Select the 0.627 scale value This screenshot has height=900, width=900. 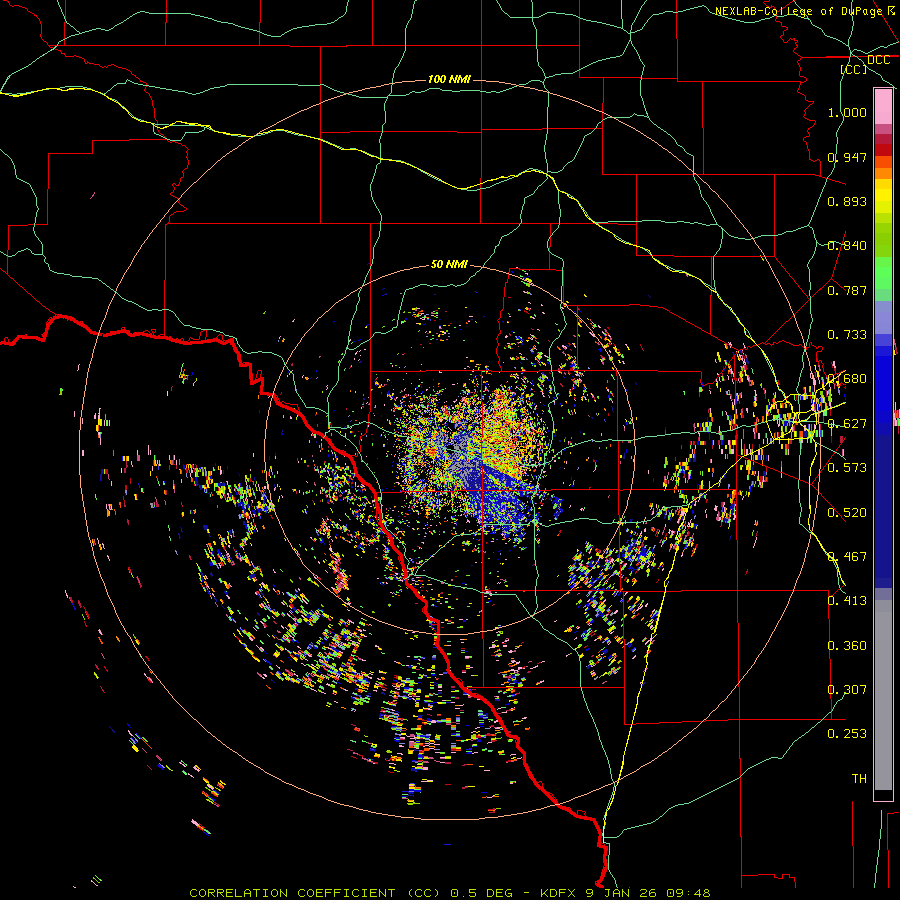[847, 424]
